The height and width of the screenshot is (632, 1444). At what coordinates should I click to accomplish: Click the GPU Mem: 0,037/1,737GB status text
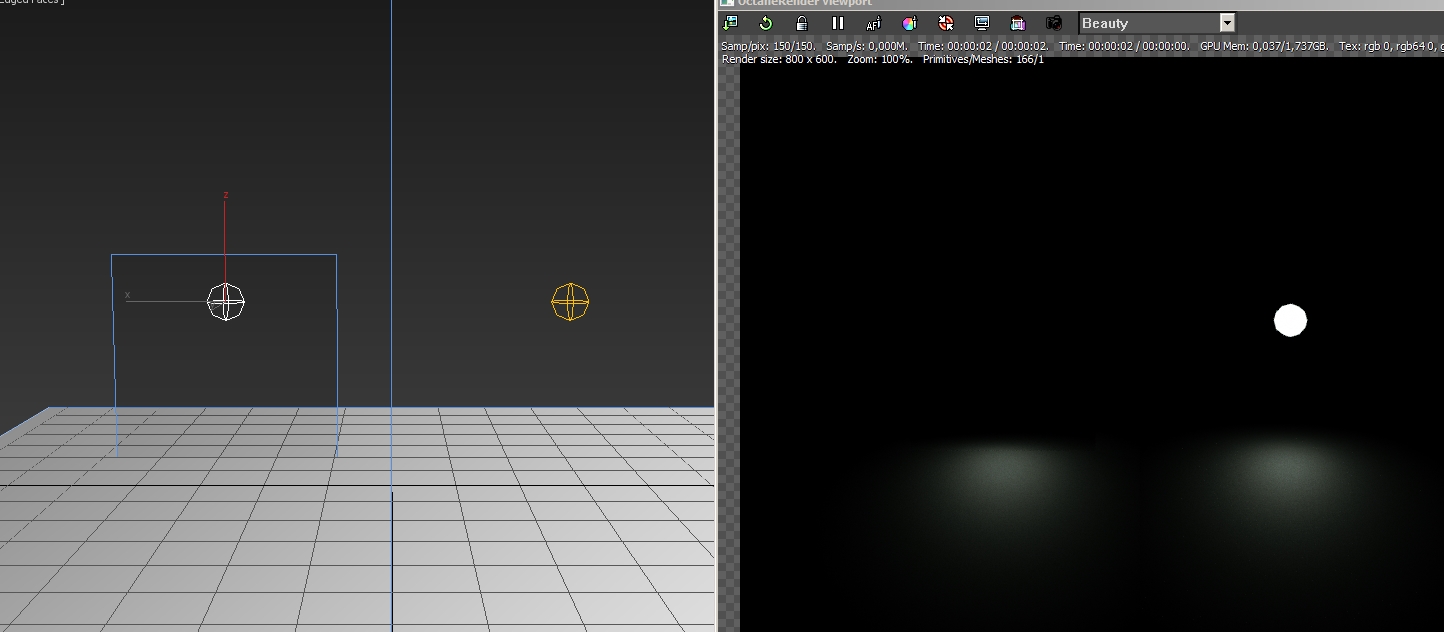1264,46
